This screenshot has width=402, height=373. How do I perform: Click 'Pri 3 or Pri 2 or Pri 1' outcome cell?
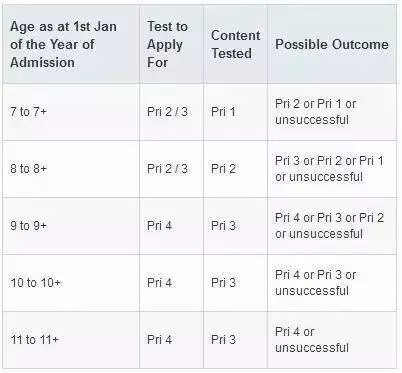(329, 169)
